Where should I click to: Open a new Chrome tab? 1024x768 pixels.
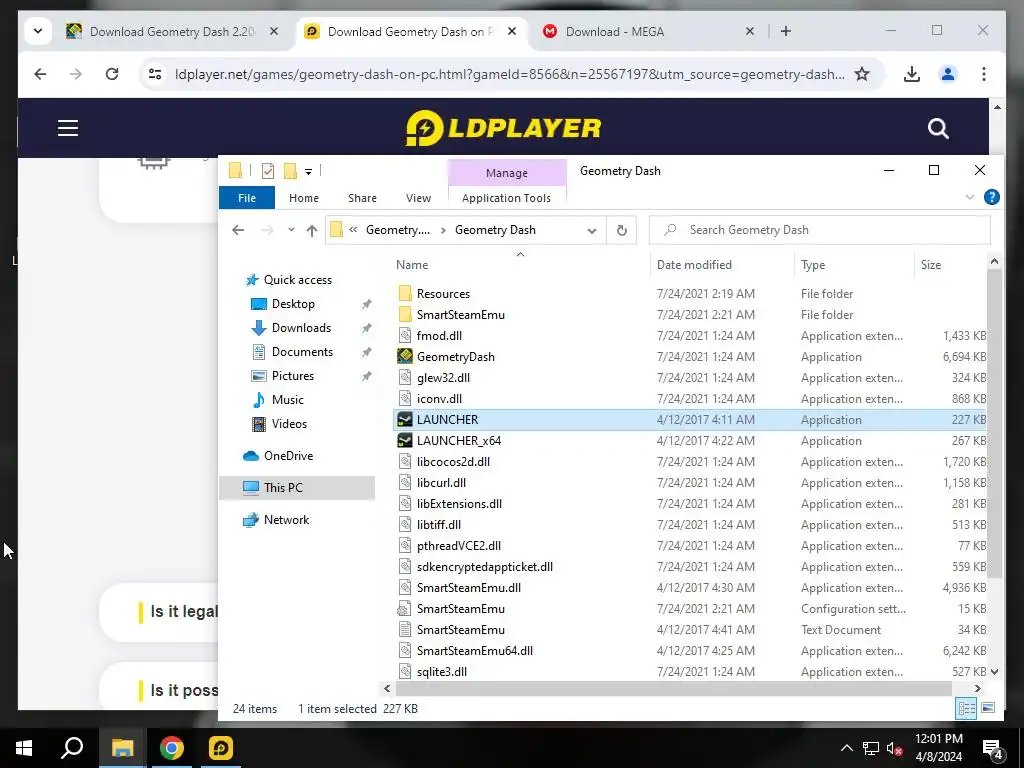[x=786, y=31]
